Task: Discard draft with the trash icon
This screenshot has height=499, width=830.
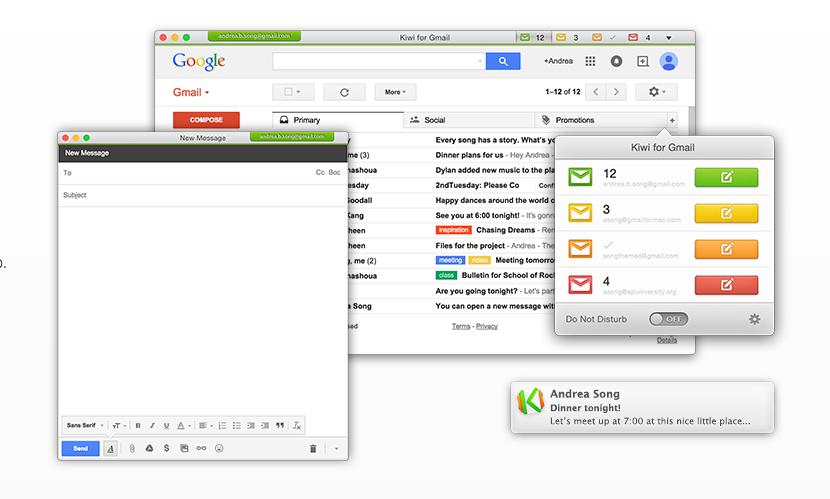Action: [x=313, y=449]
